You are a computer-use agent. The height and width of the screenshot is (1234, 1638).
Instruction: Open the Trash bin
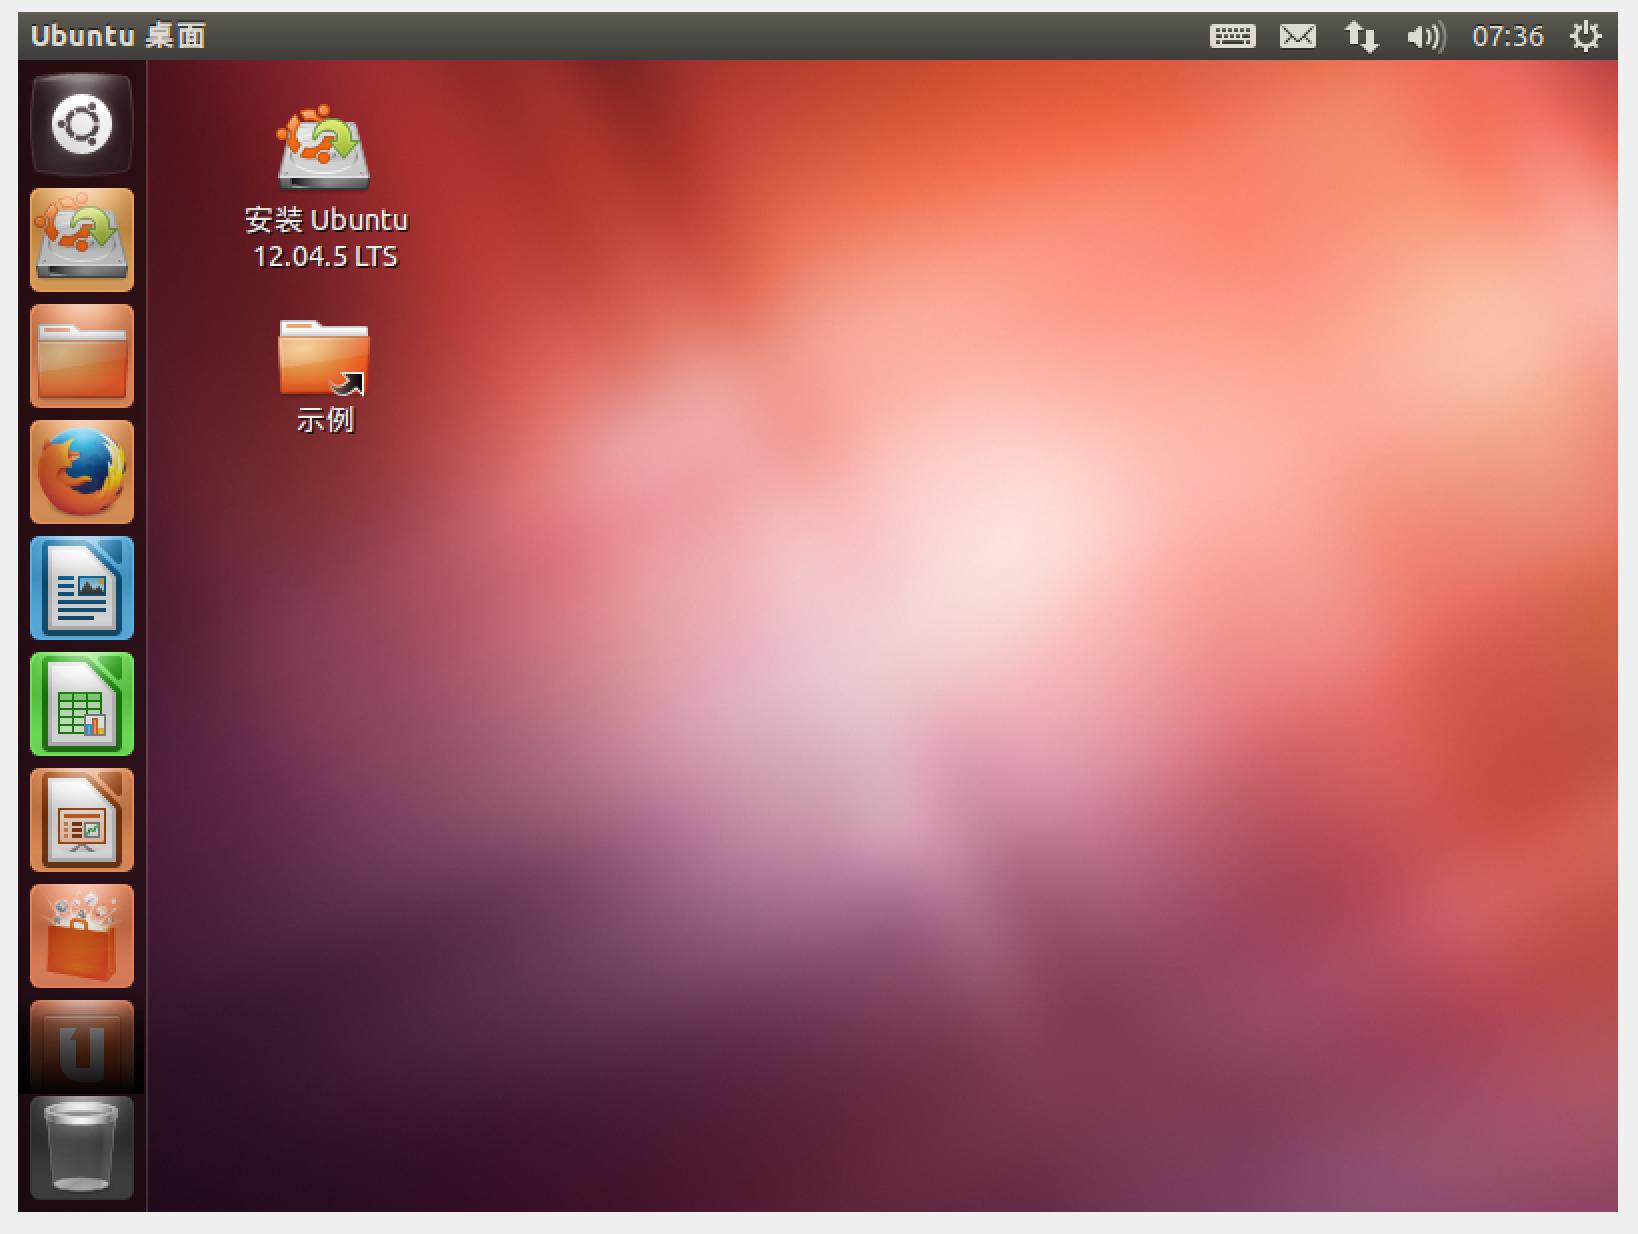pyautogui.click(x=82, y=1148)
